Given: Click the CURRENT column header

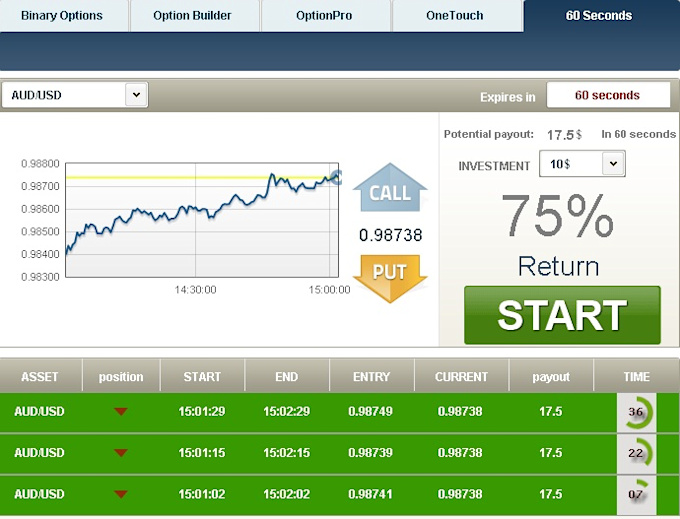Looking at the screenshot, I should pyautogui.click(x=461, y=376).
